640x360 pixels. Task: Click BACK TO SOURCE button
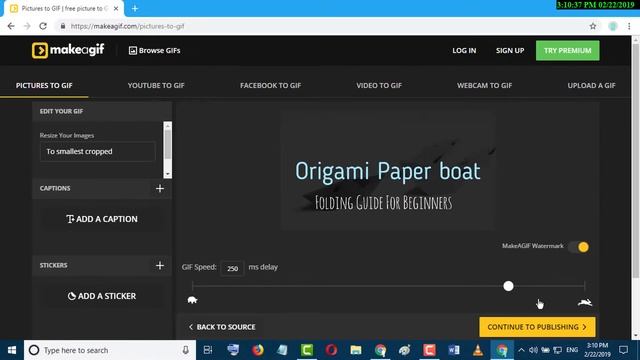click(x=222, y=327)
